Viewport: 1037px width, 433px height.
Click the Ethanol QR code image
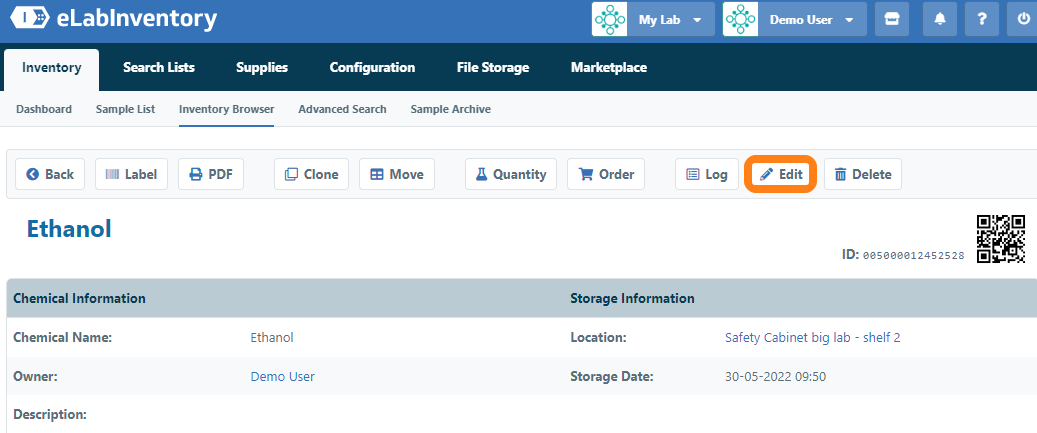pyautogui.click(x=1001, y=239)
